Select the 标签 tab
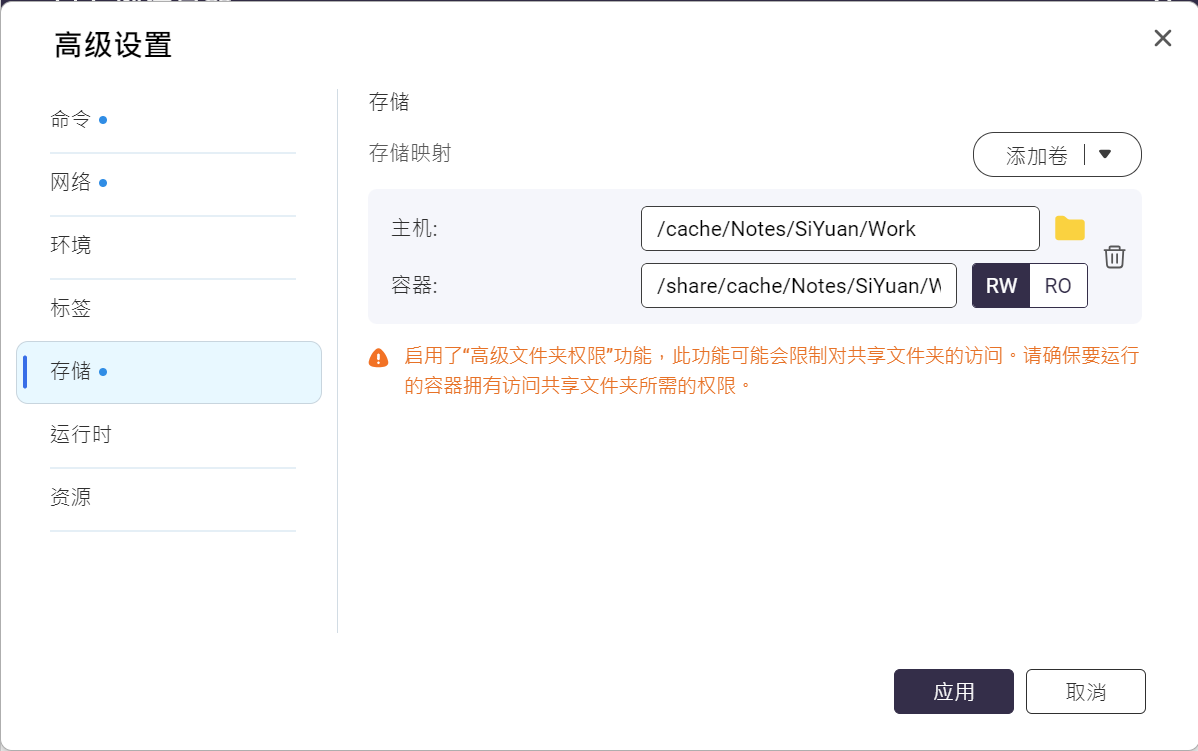Screen dimensions: 1198x751 point(71,309)
